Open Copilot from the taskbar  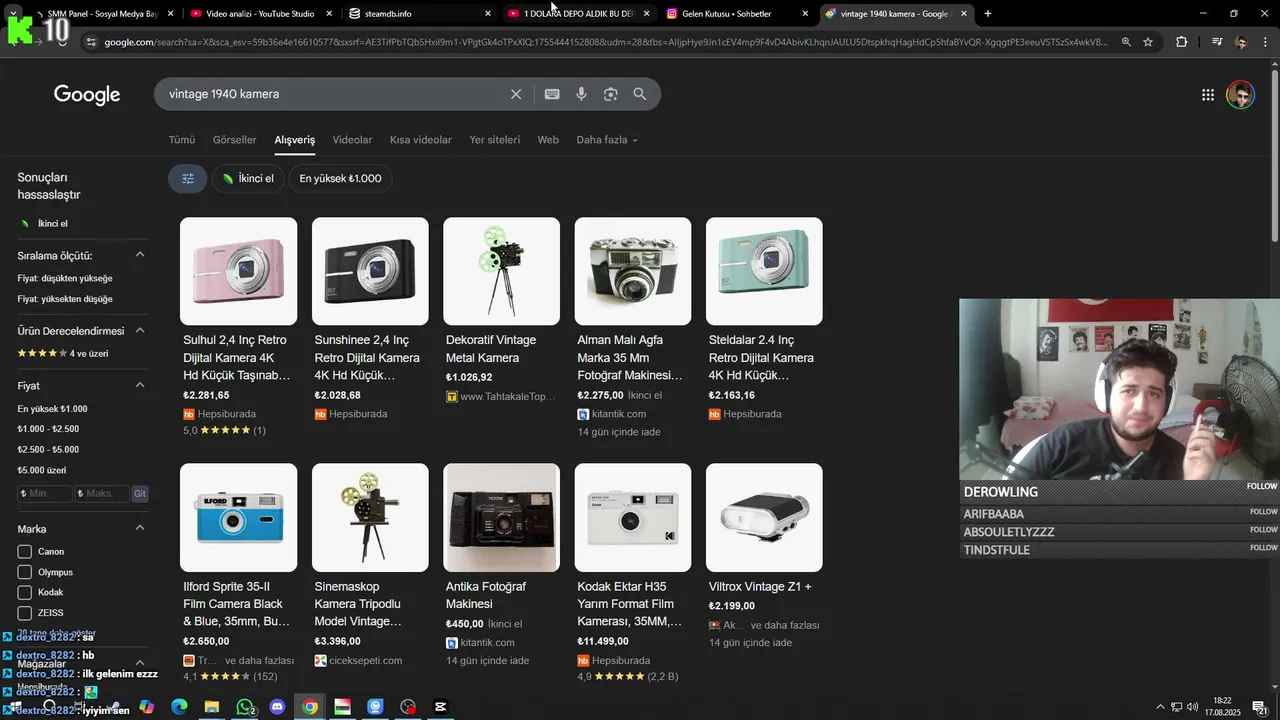tap(147, 707)
